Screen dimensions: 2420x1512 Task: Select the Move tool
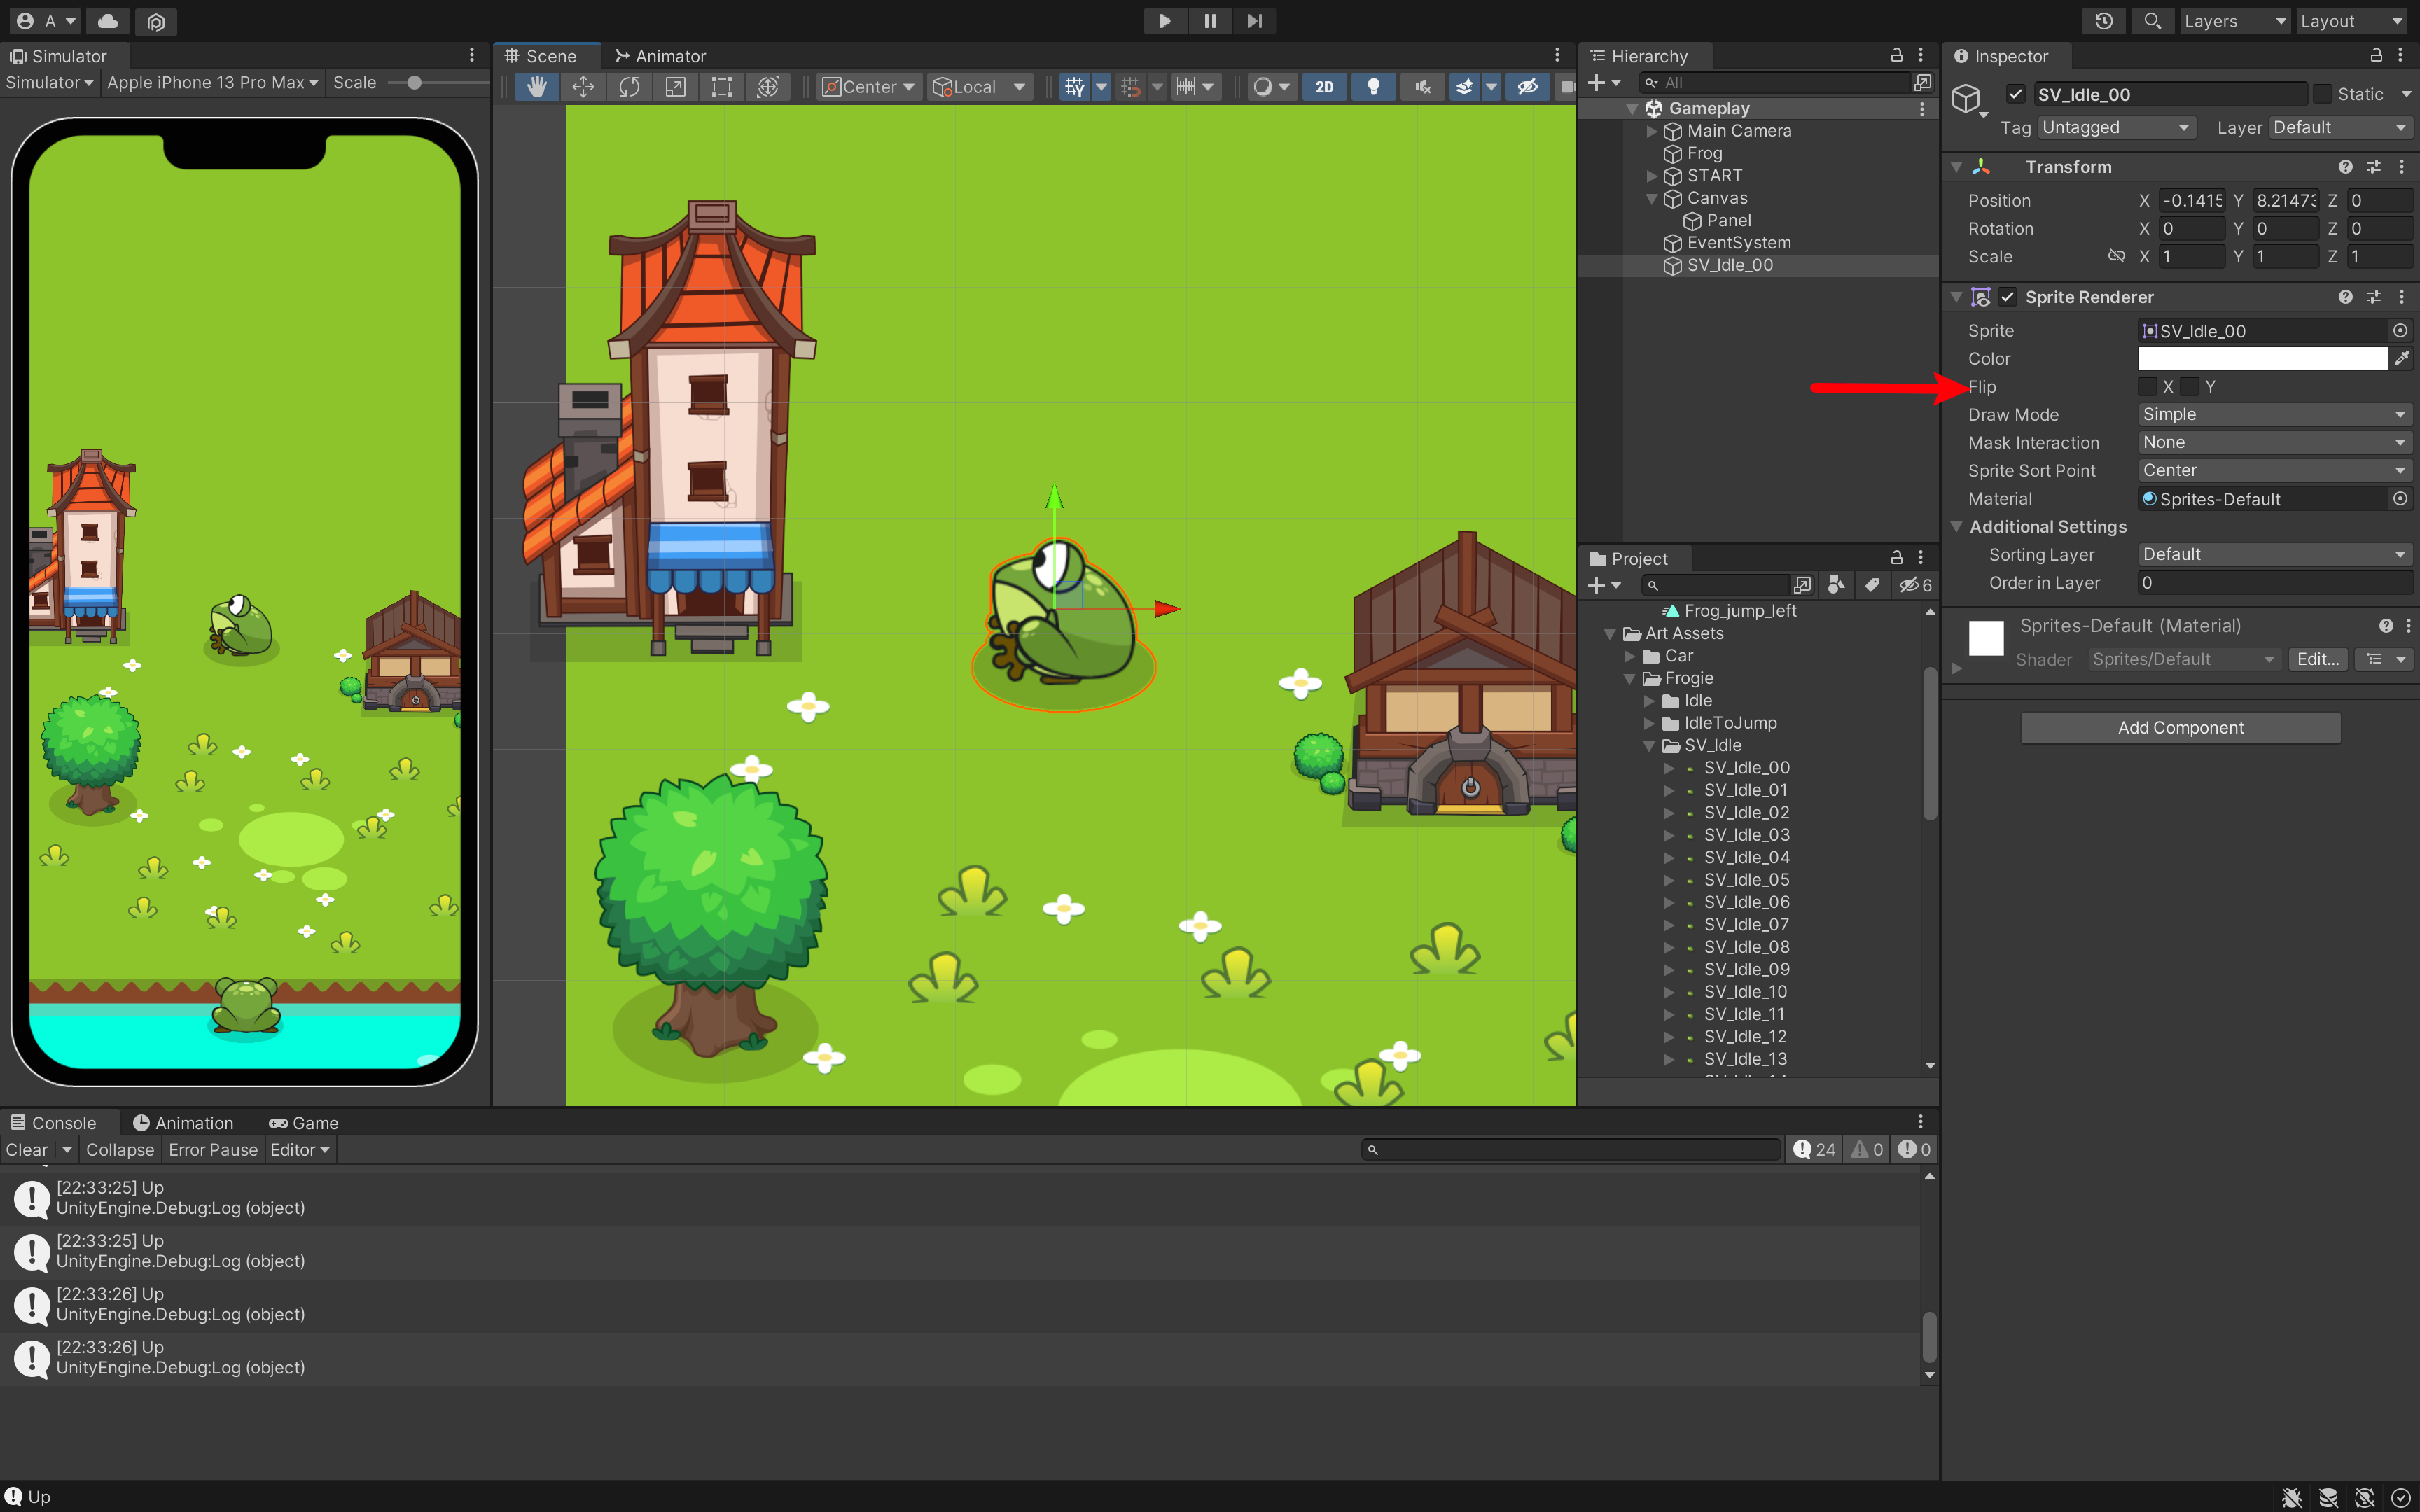point(583,87)
